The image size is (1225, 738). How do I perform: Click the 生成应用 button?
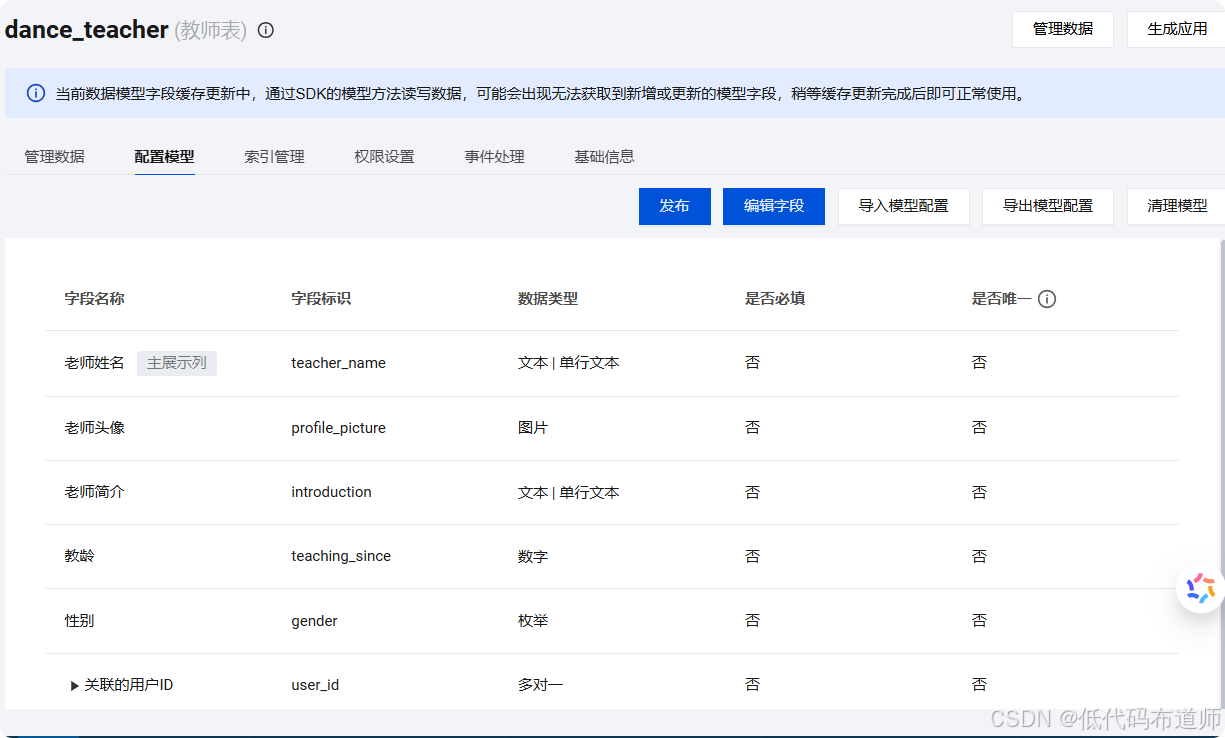click(1176, 29)
